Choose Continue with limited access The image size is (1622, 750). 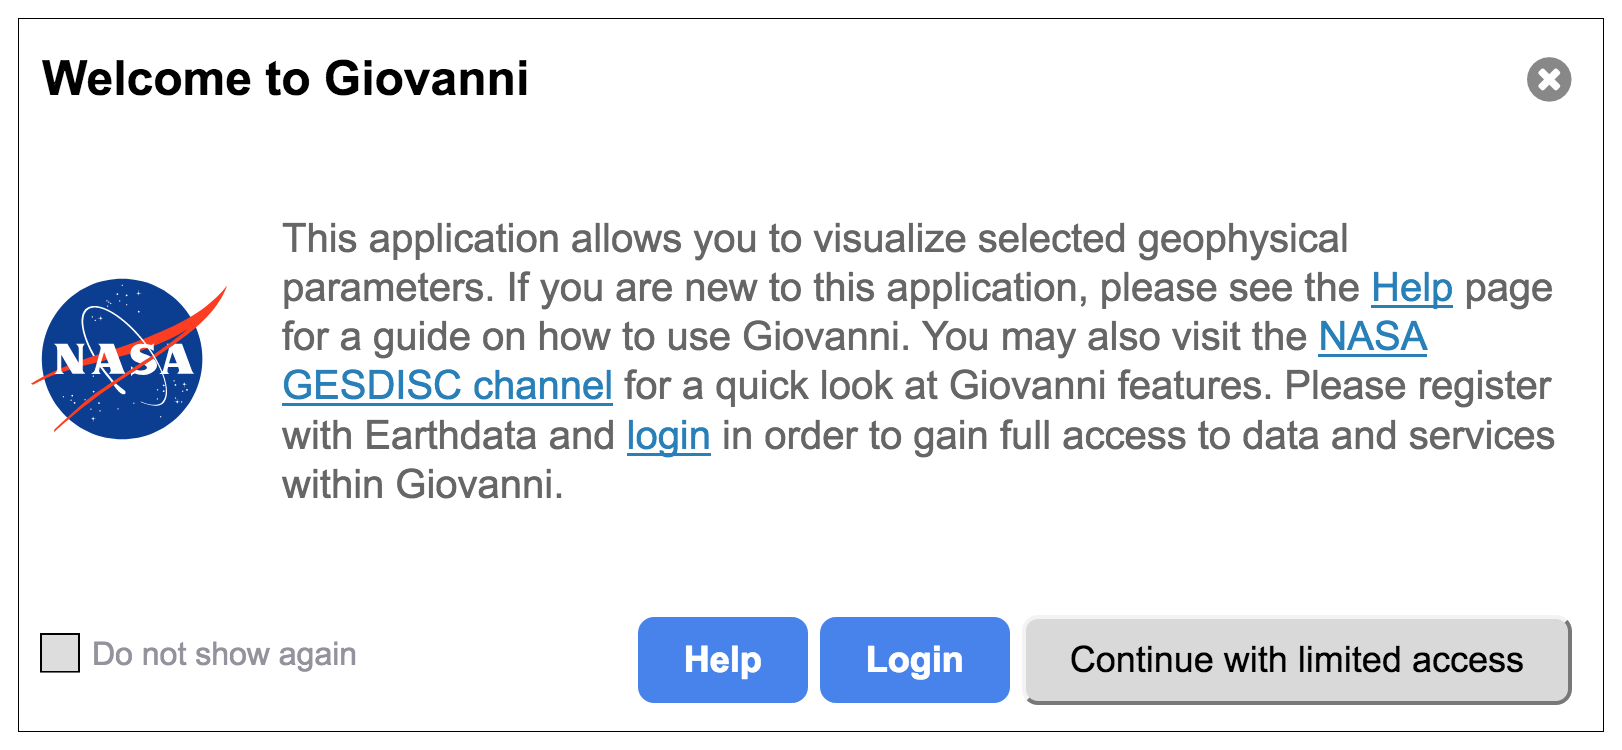pyautogui.click(x=1297, y=660)
